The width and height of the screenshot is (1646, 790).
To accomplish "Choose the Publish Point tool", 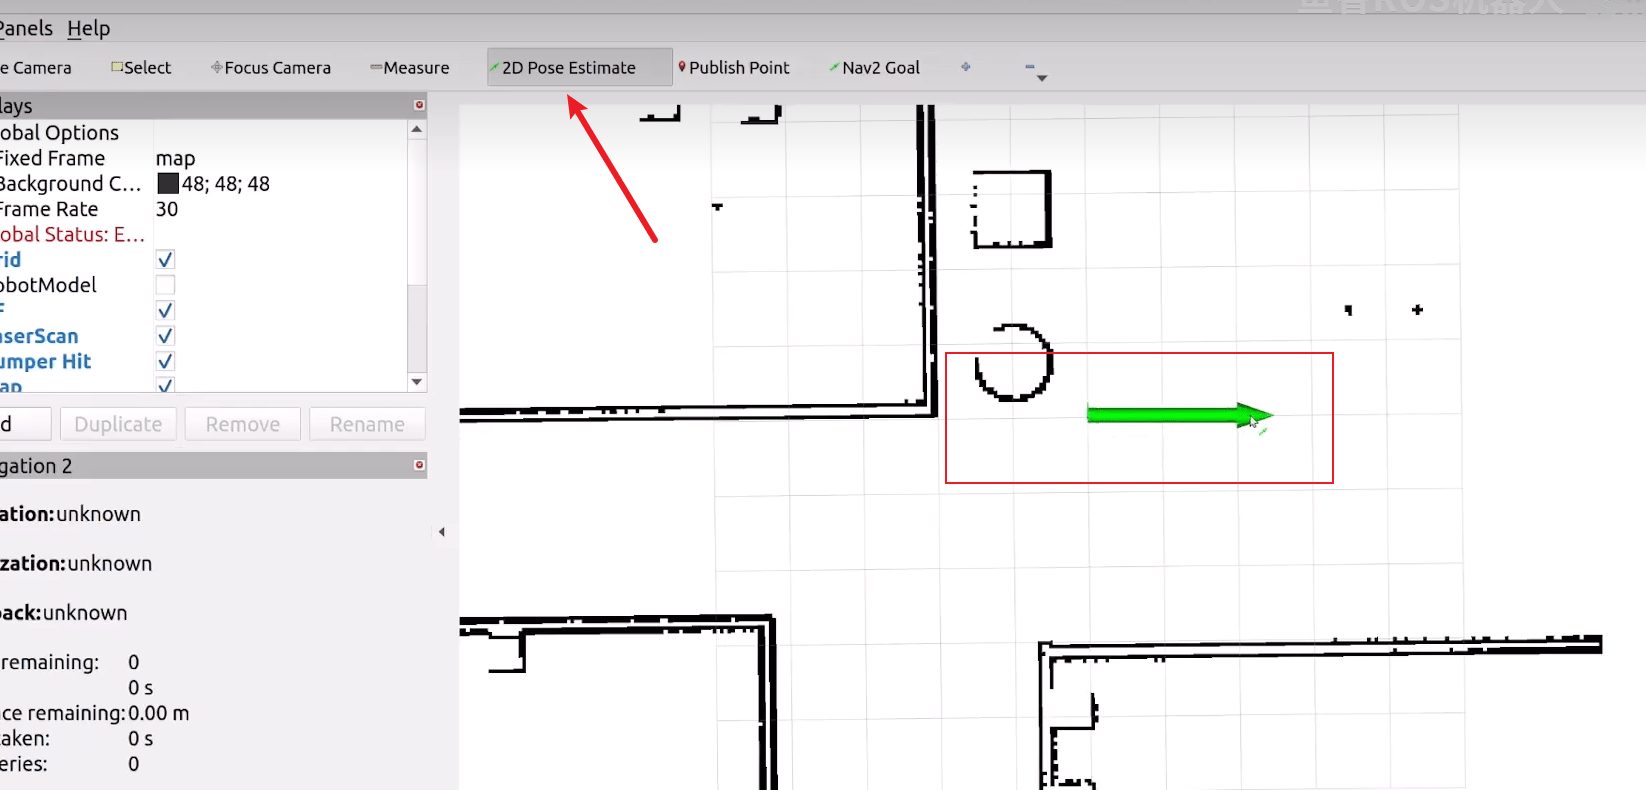I will tap(735, 68).
